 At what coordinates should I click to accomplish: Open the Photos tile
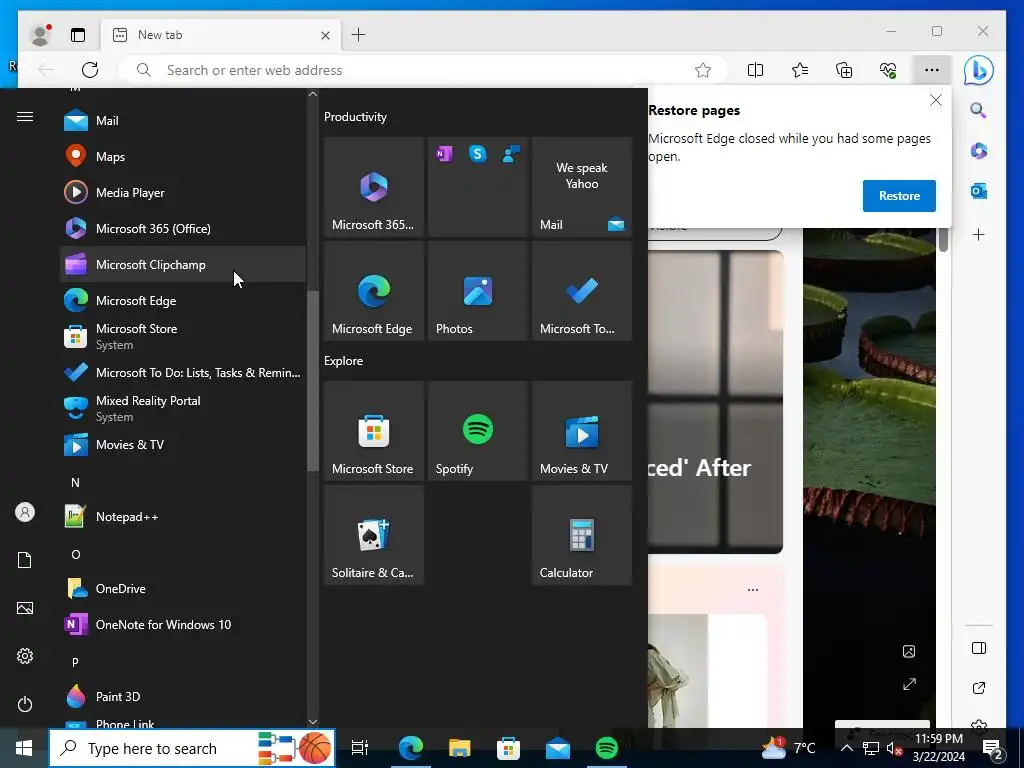[x=478, y=291]
